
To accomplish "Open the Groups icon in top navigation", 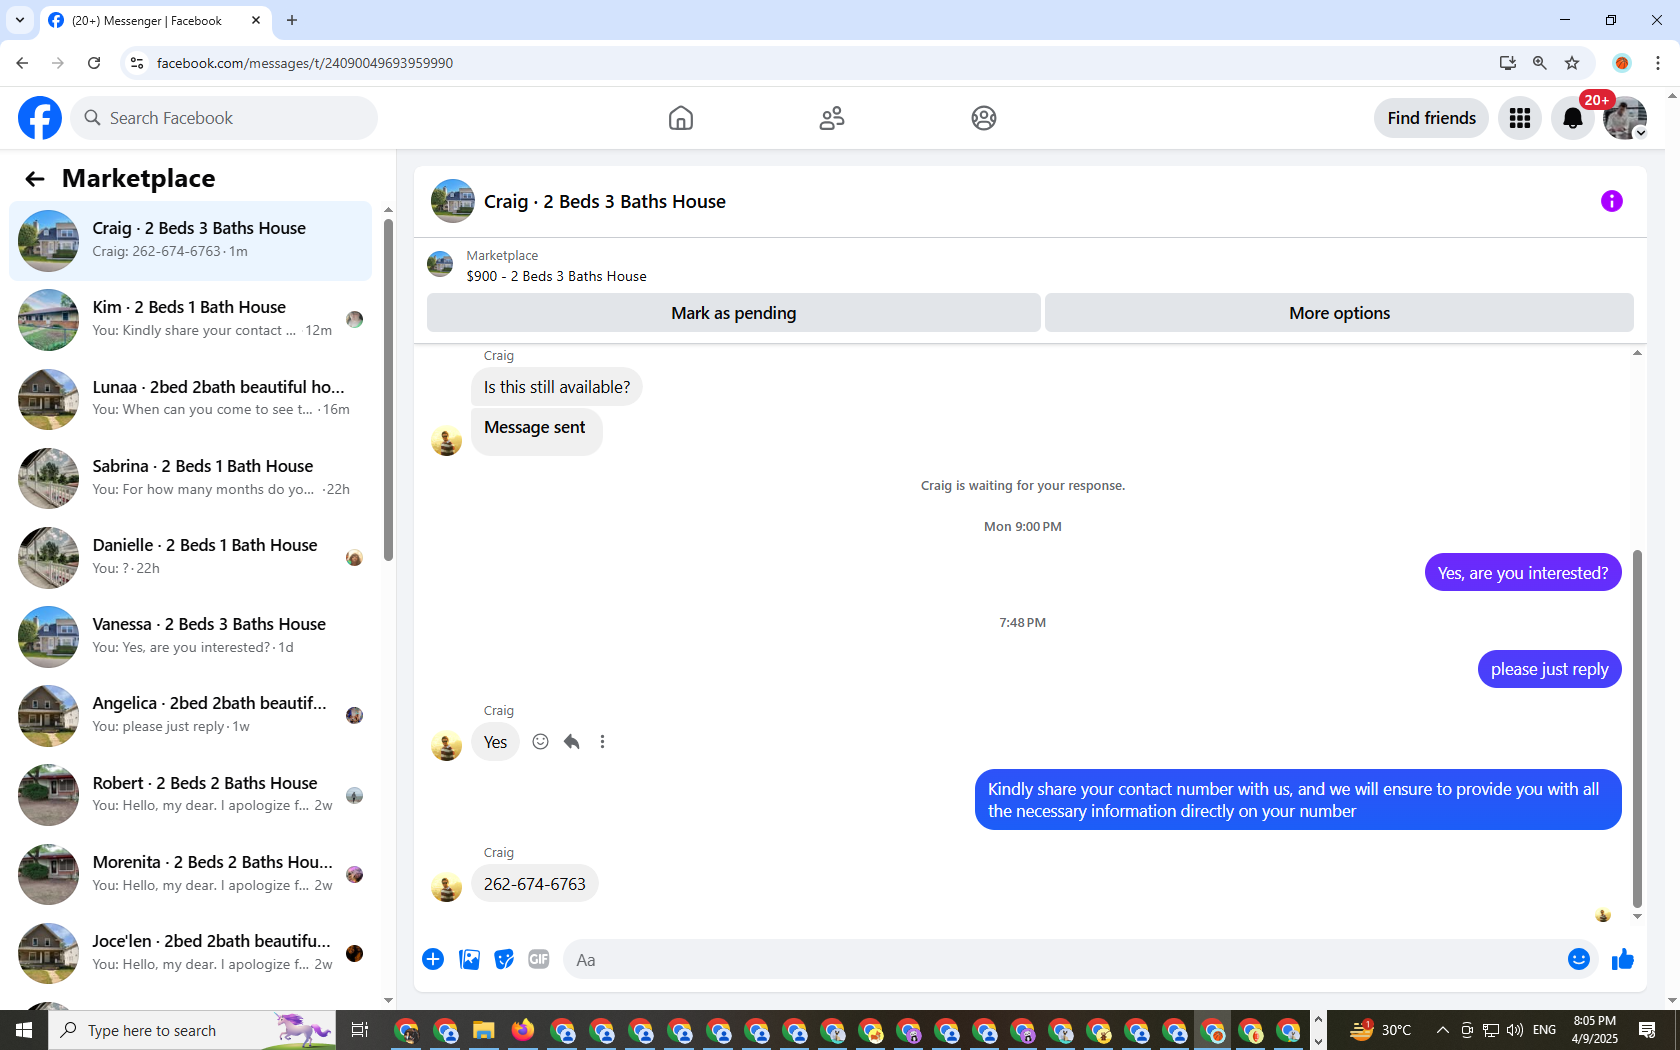I will pos(984,118).
